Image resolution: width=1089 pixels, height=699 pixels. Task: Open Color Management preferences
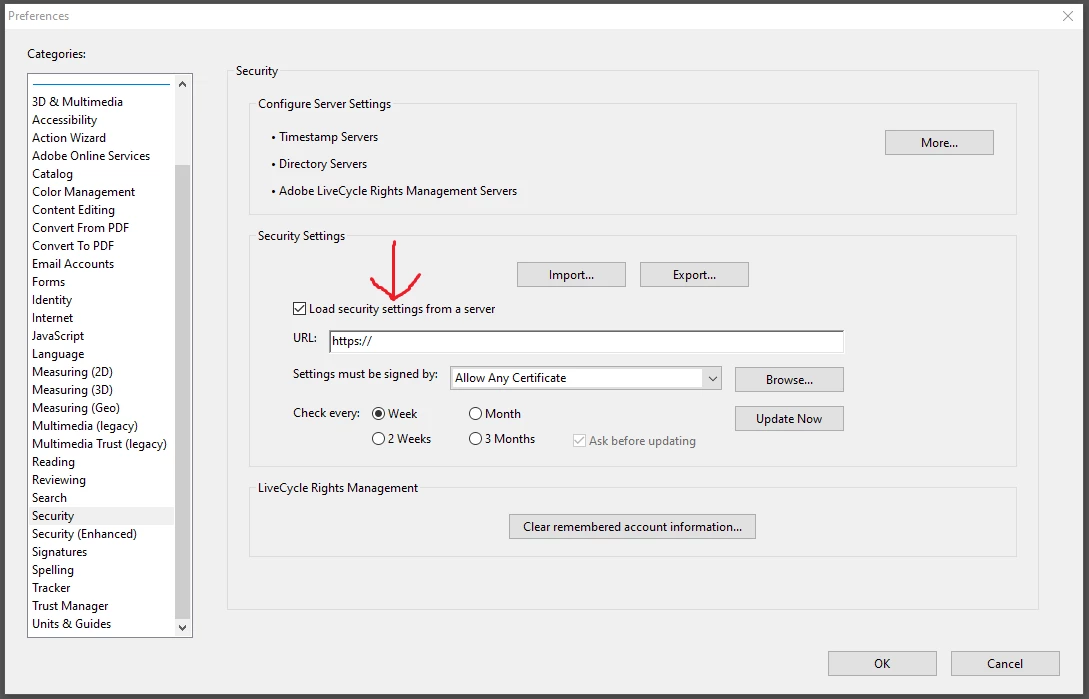(x=83, y=192)
